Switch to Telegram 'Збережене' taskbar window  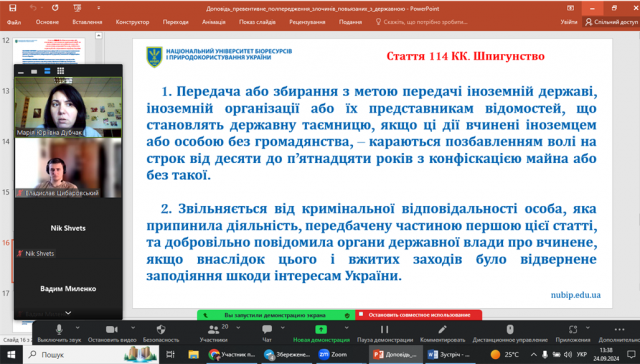pos(287,355)
